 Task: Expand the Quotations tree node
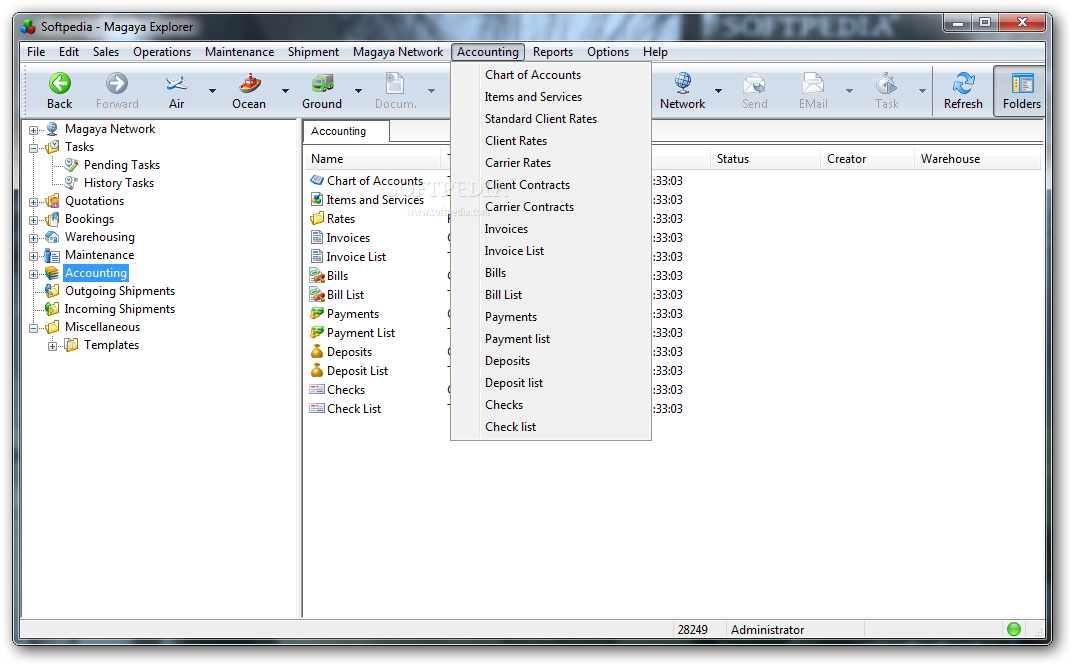33,202
